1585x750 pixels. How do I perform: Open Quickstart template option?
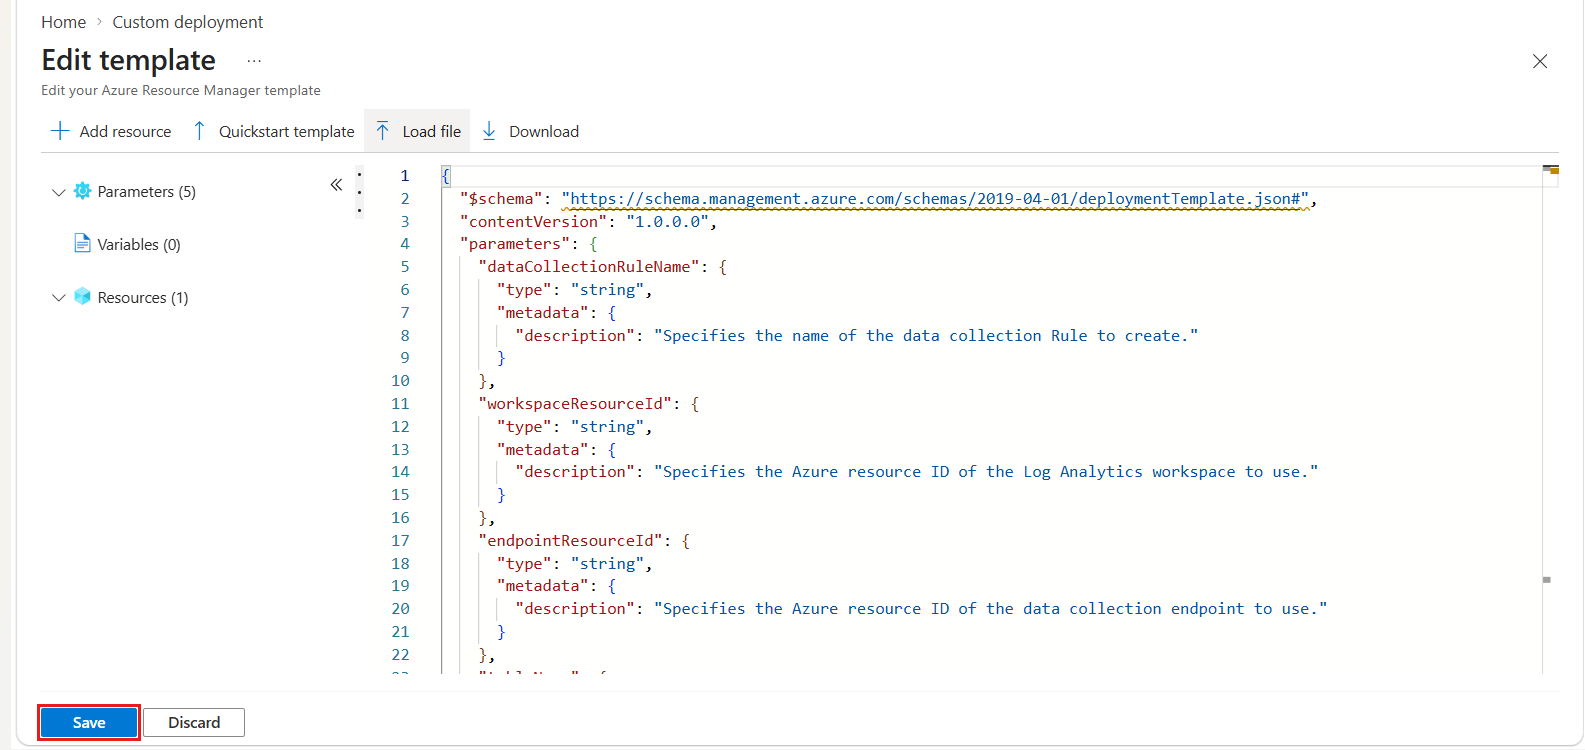[x=286, y=132]
